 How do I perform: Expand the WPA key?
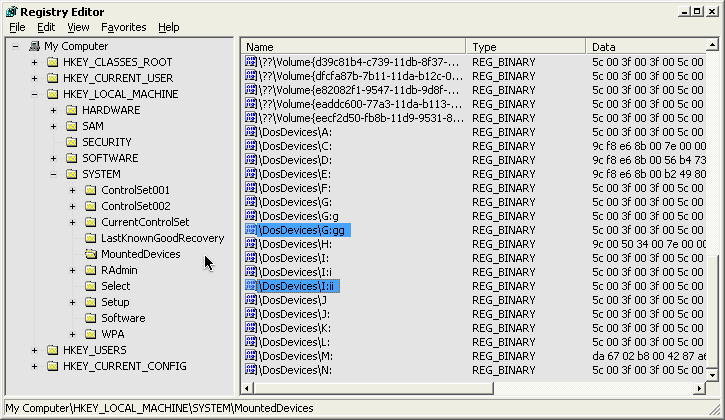(x=73, y=334)
